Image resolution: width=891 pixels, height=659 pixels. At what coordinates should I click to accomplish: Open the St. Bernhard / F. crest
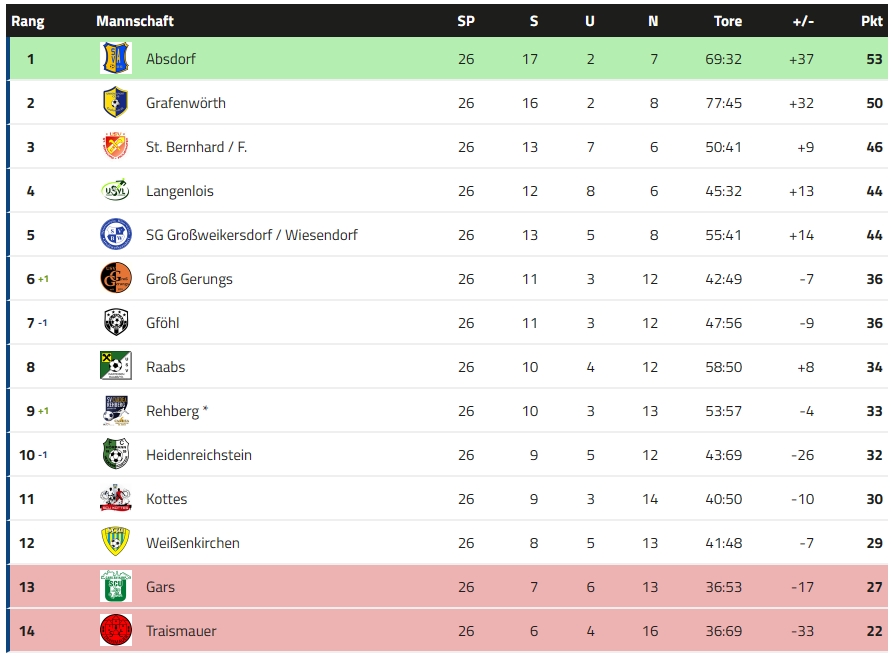point(116,146)
